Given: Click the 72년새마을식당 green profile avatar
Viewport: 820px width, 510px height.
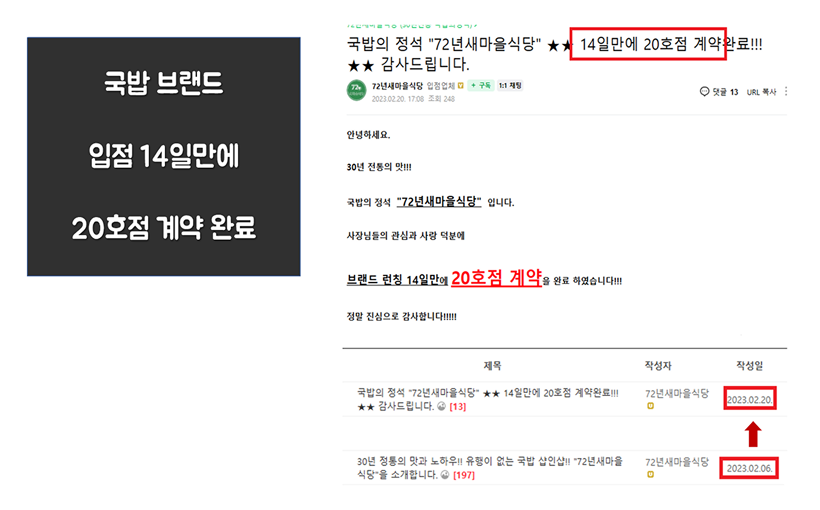Looking at the screenshot, I should tap(355, 90).
